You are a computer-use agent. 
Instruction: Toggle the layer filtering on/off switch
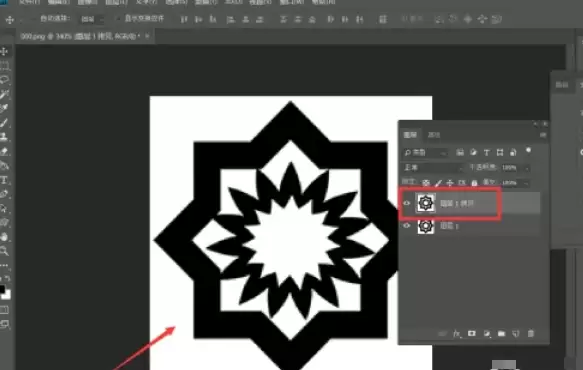[x=528, y=151]
